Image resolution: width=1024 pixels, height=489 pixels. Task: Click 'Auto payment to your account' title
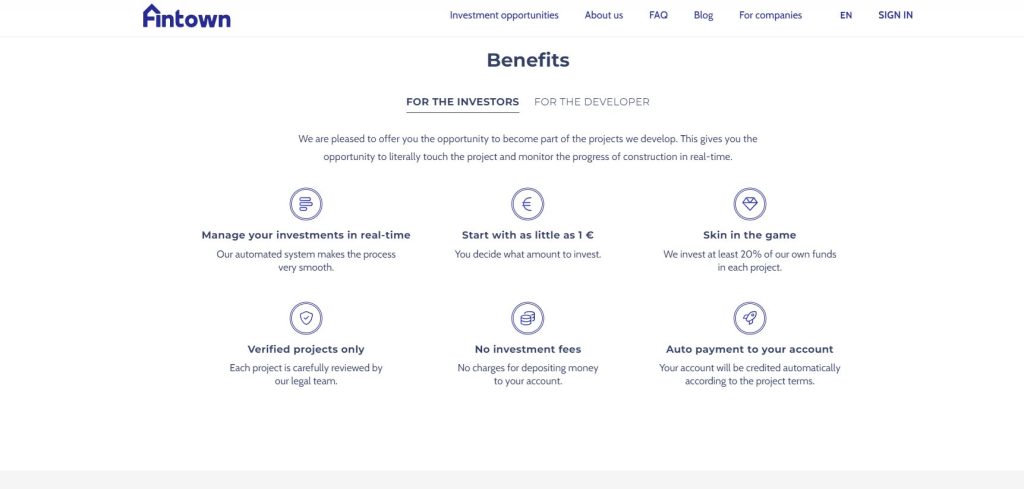tap(750, 349)
